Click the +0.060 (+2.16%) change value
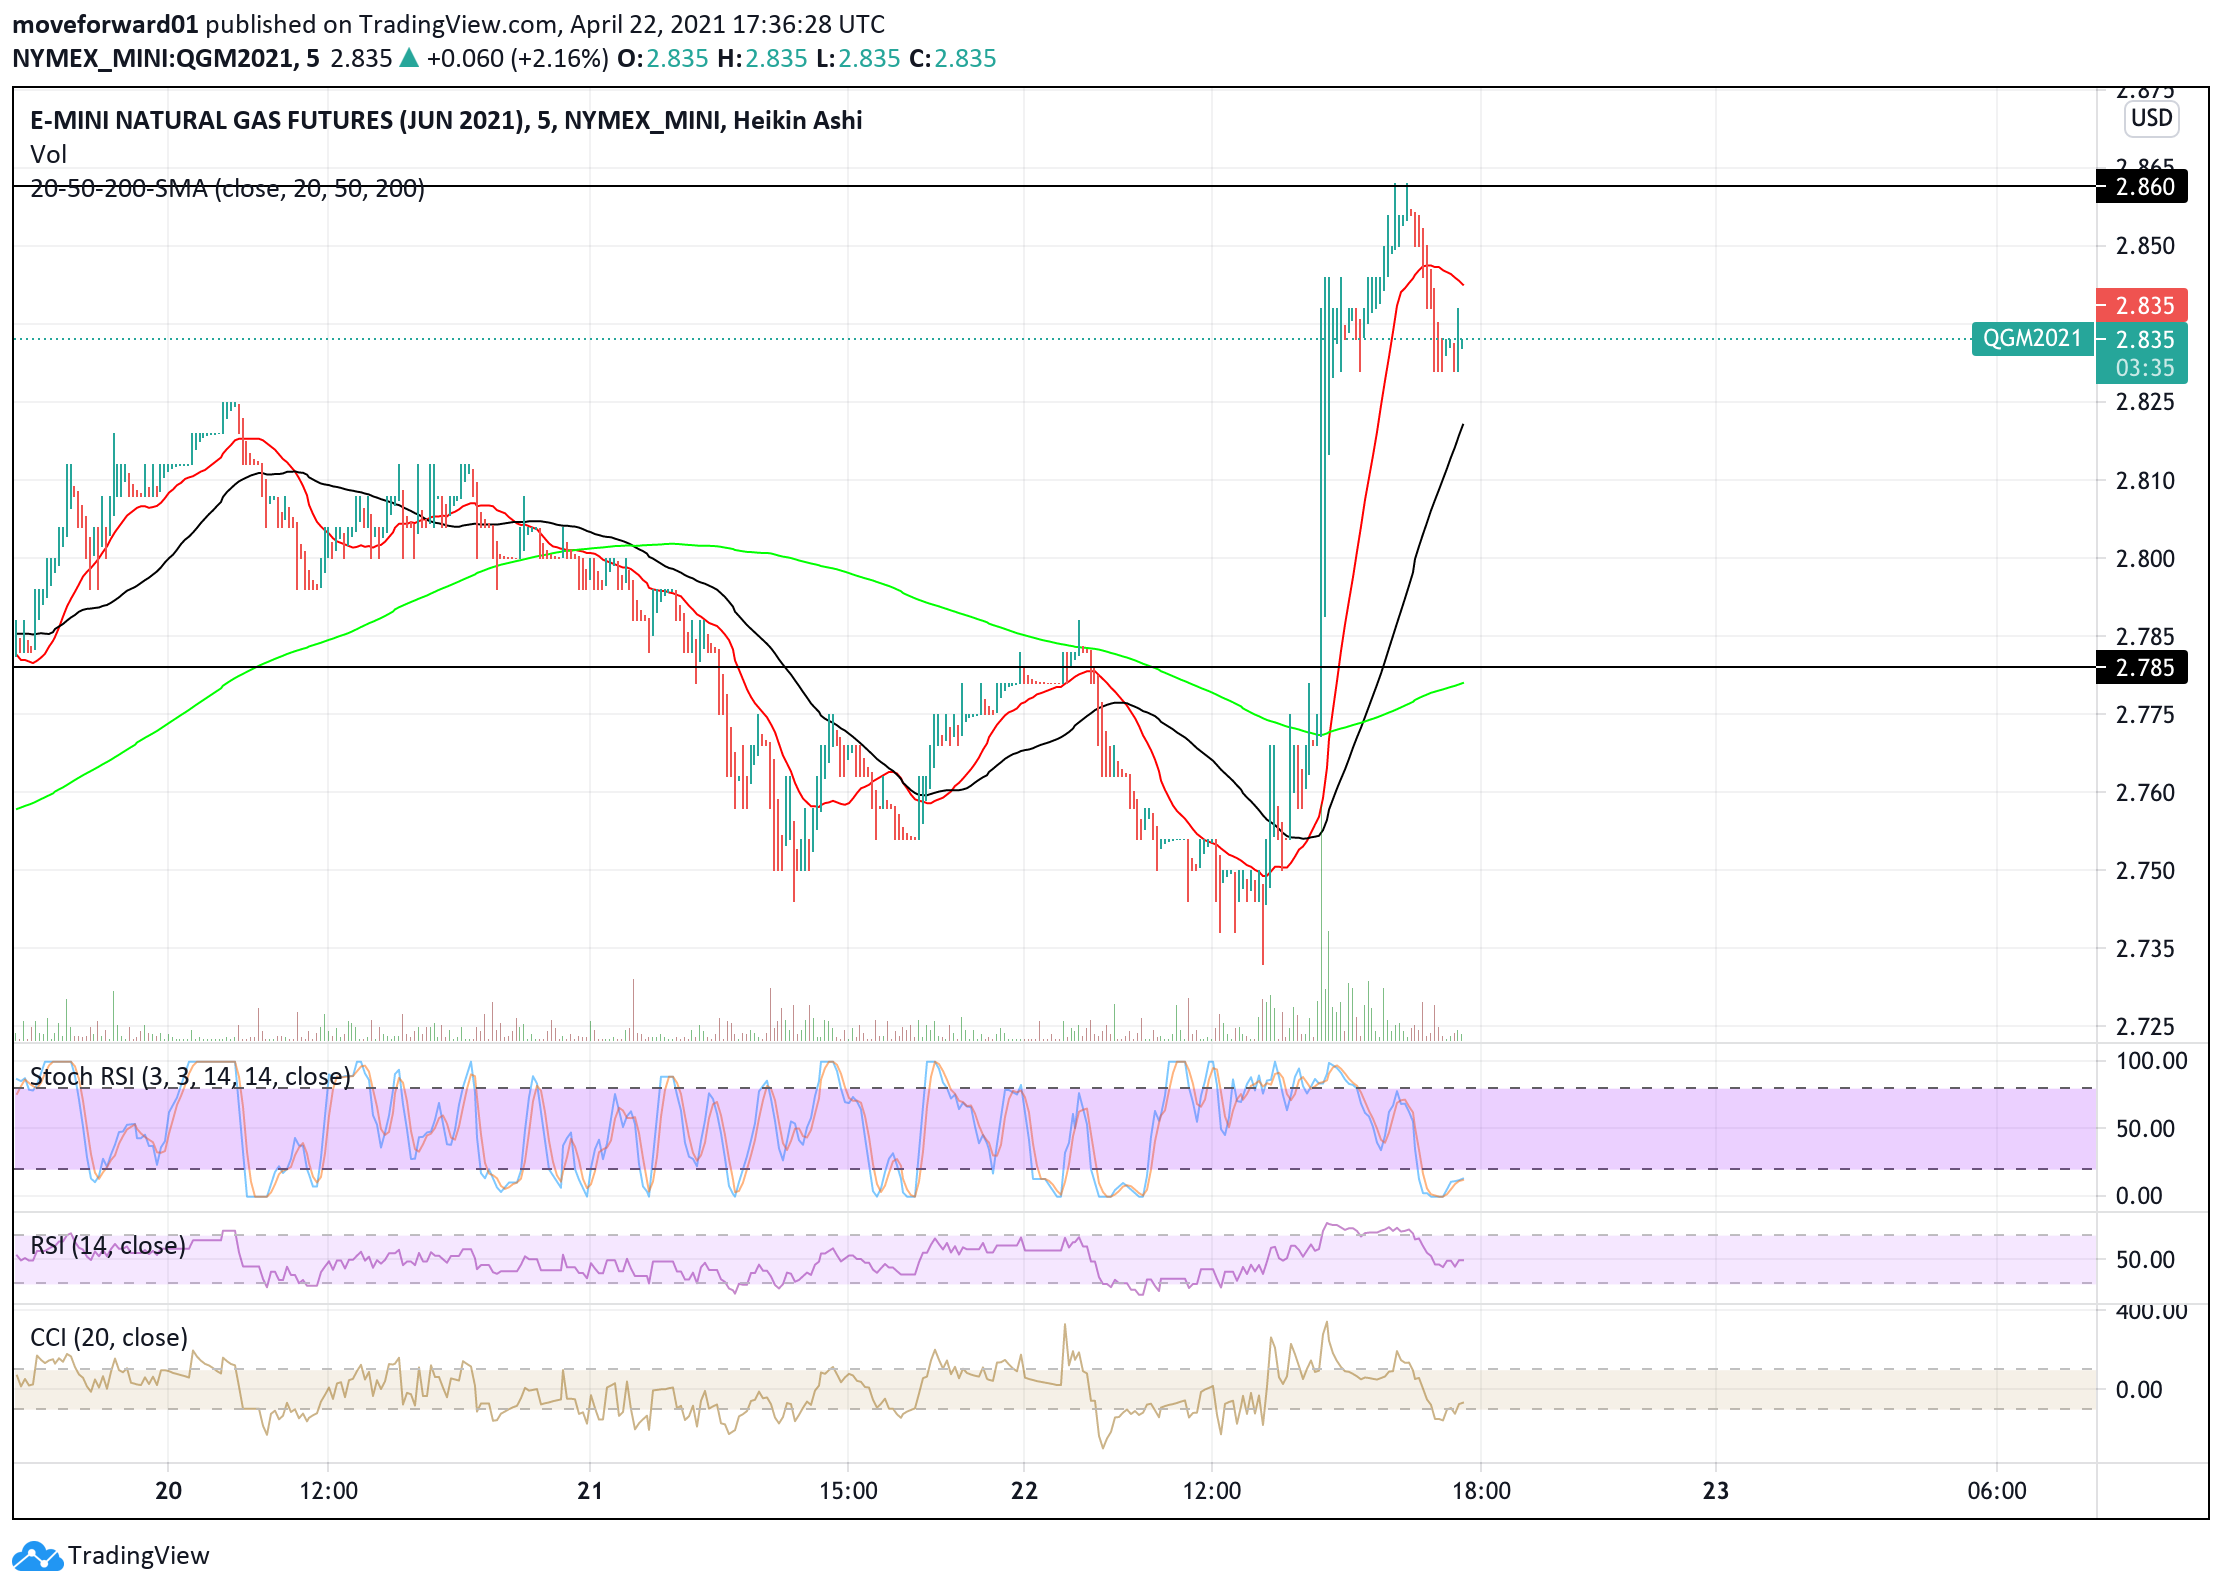Image resolution: width=2222 pixels, height=1592 pixels. [517, 59]
